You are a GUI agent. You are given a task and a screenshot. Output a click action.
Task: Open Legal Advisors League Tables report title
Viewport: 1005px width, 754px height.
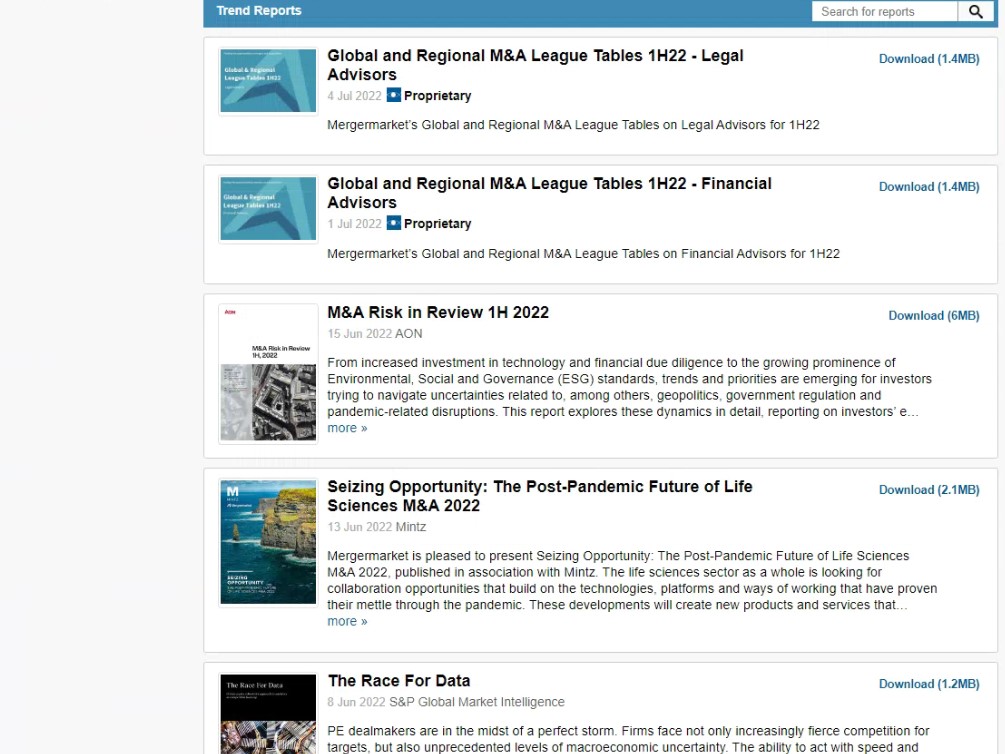(535, 65)
